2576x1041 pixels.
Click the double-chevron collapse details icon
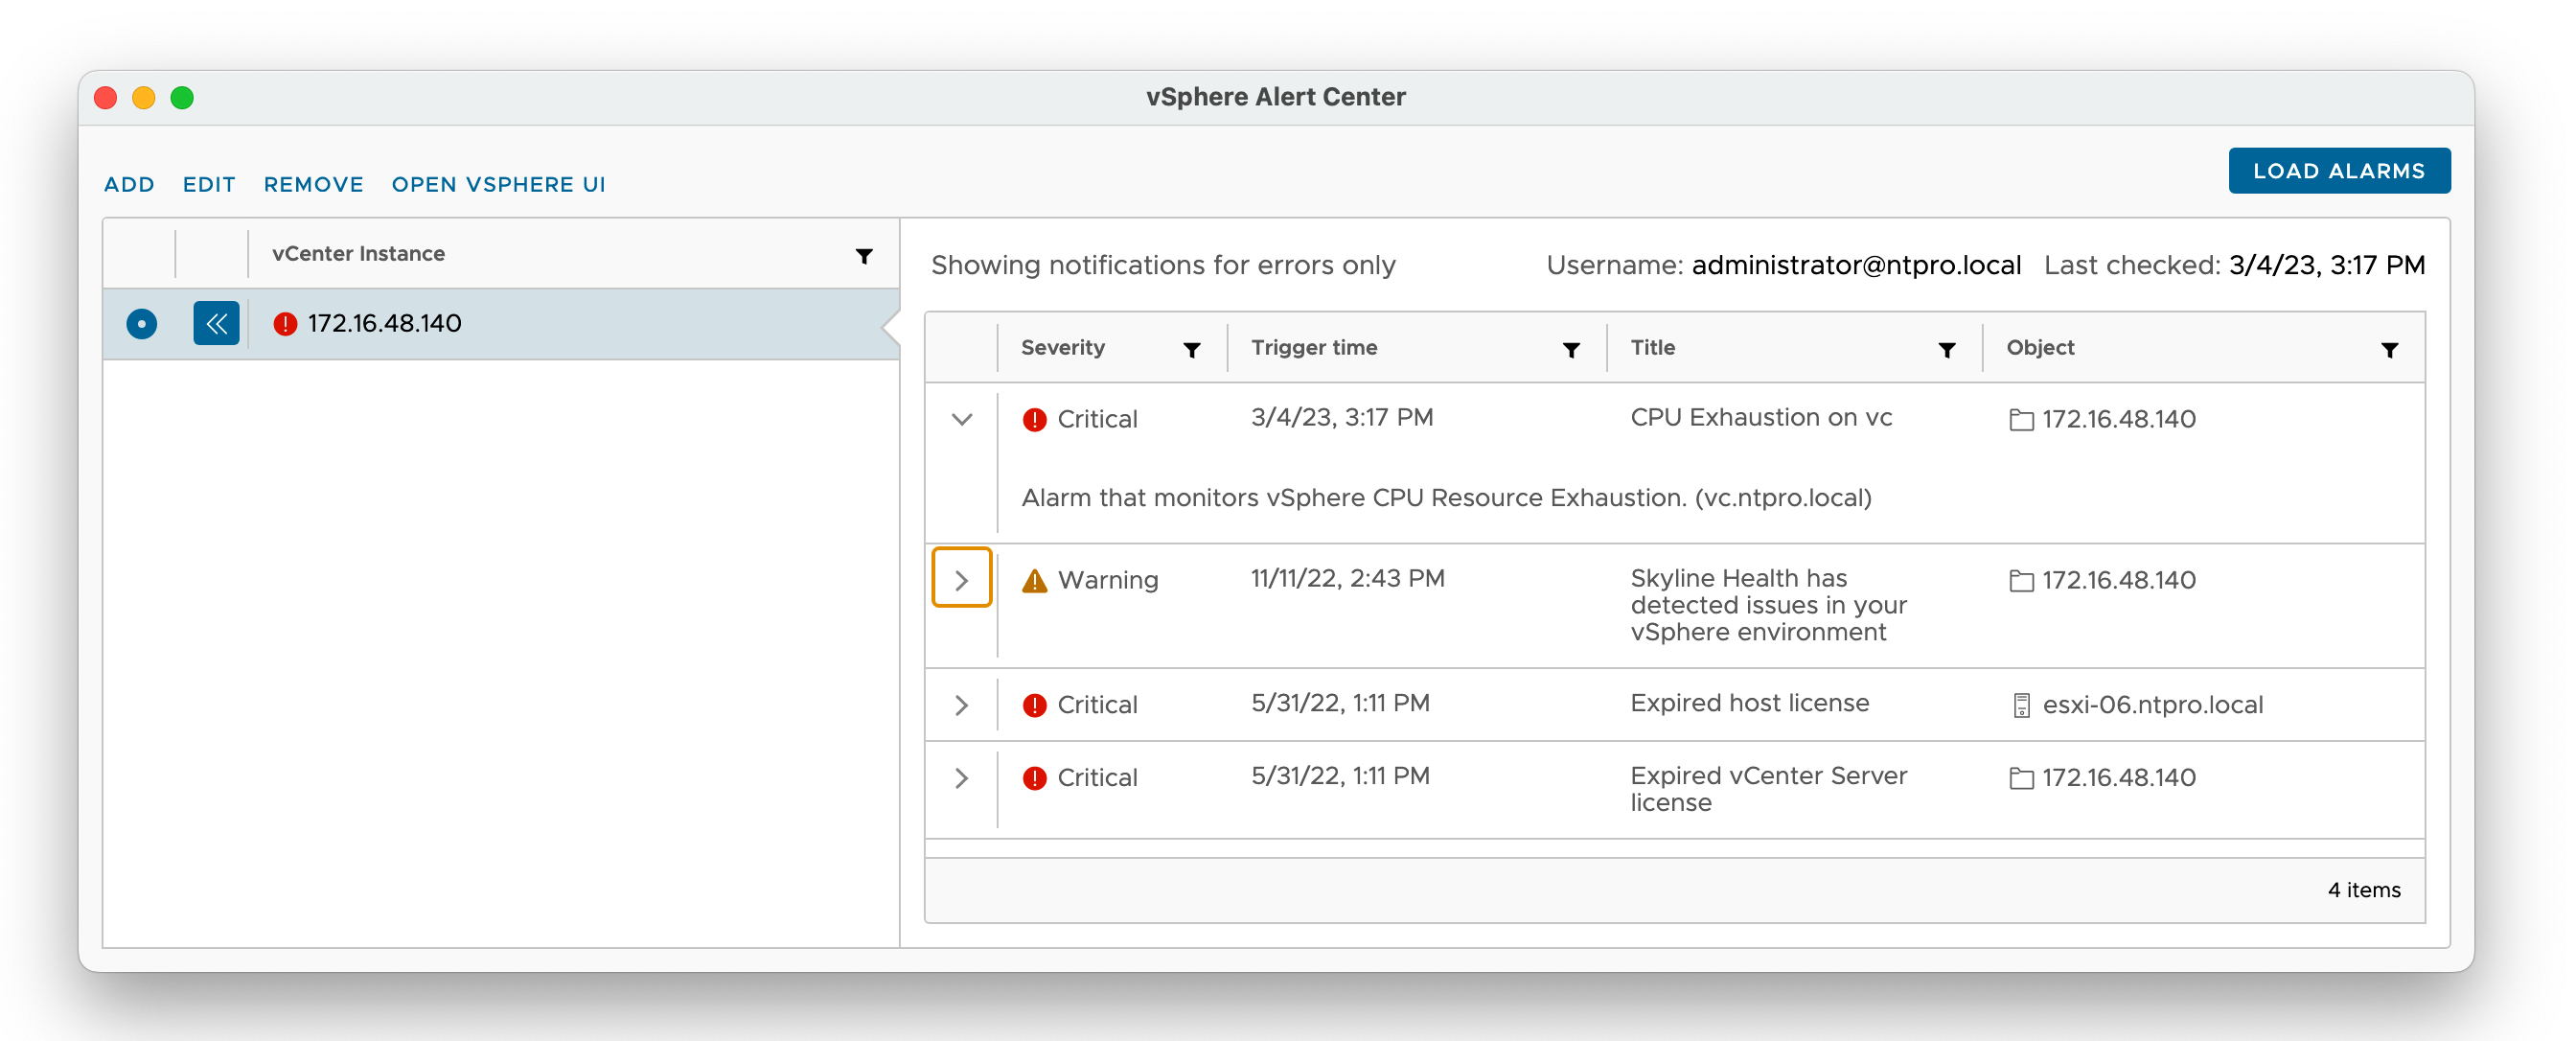point(216,323)
